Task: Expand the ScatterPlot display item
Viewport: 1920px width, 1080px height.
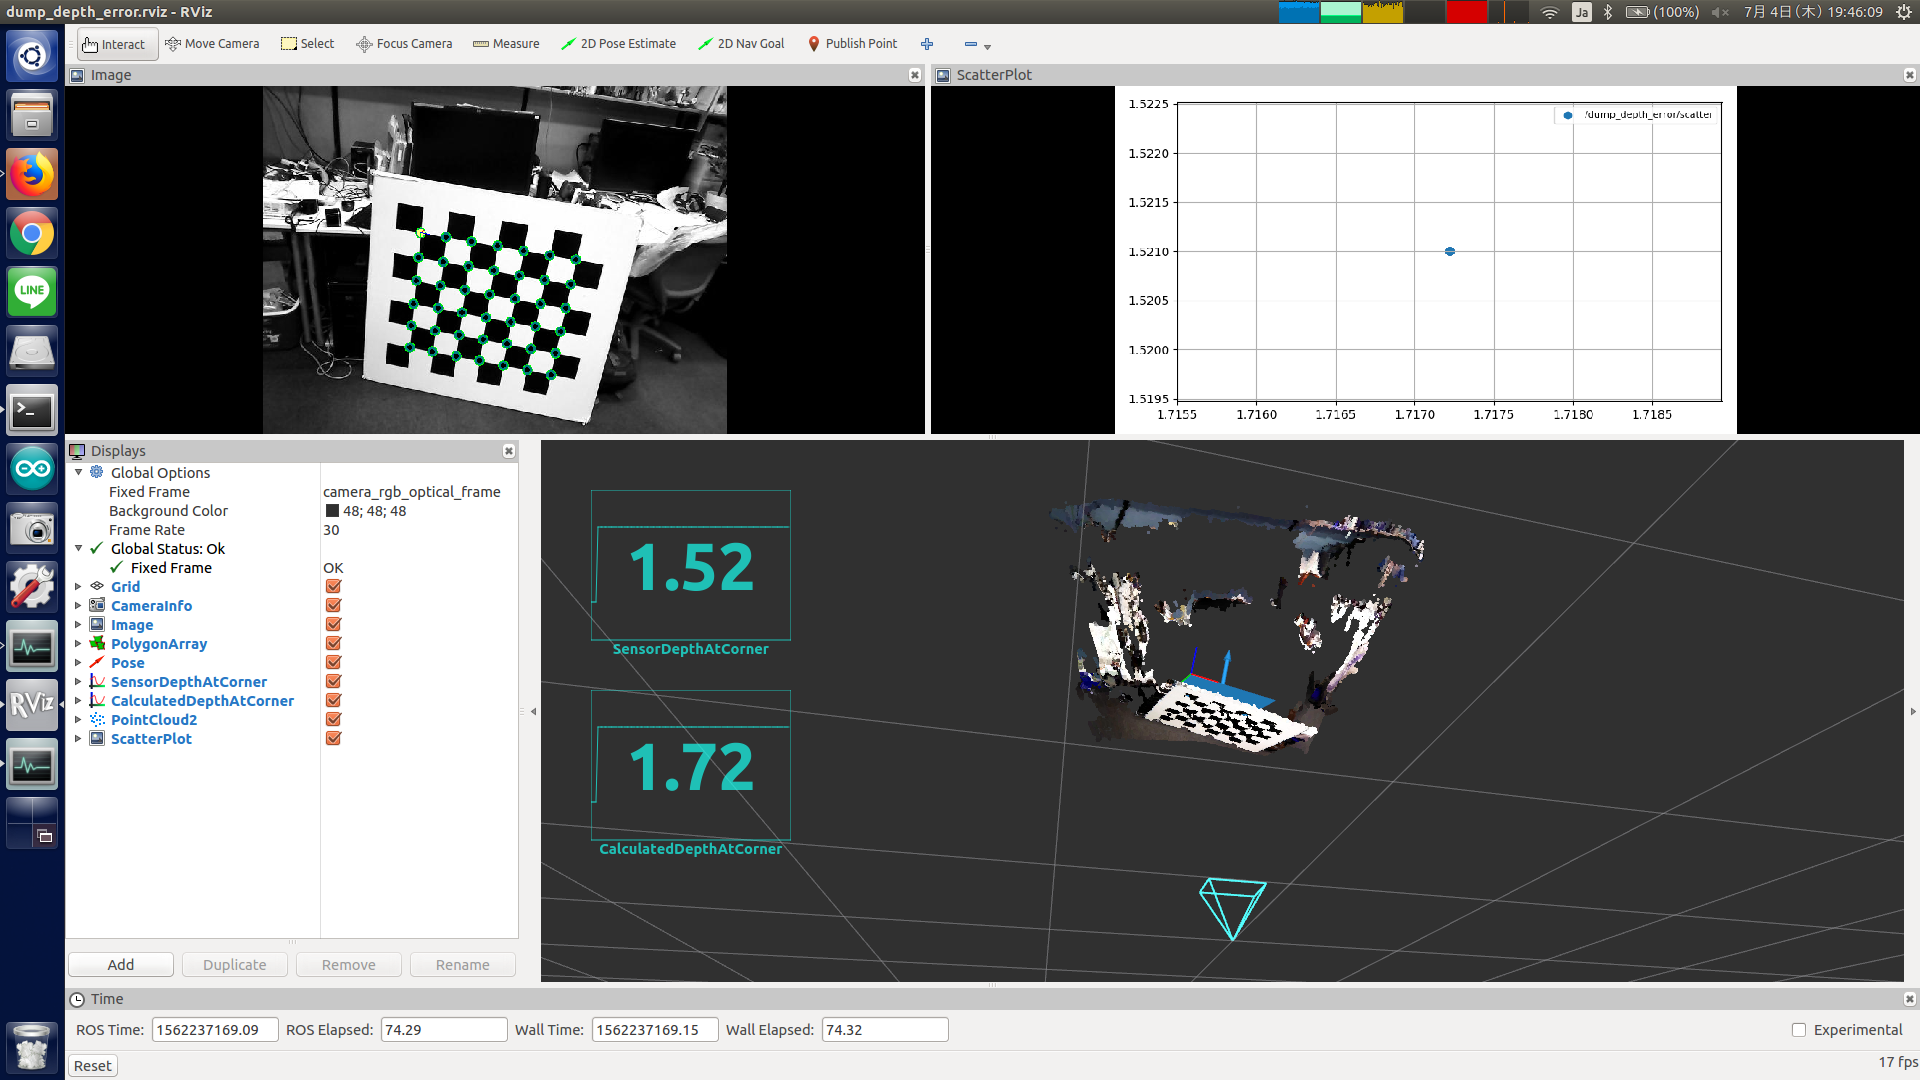Action: point(78,738)
